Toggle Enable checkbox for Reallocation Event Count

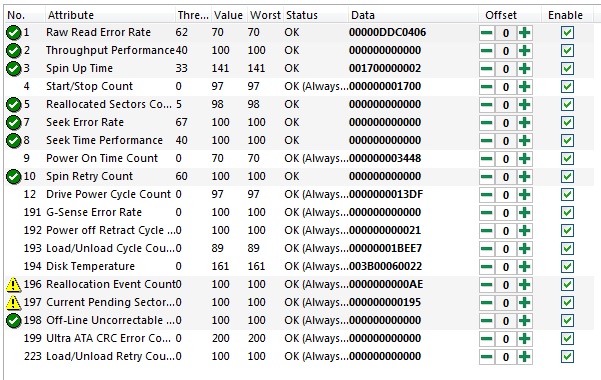click(567, 285)
